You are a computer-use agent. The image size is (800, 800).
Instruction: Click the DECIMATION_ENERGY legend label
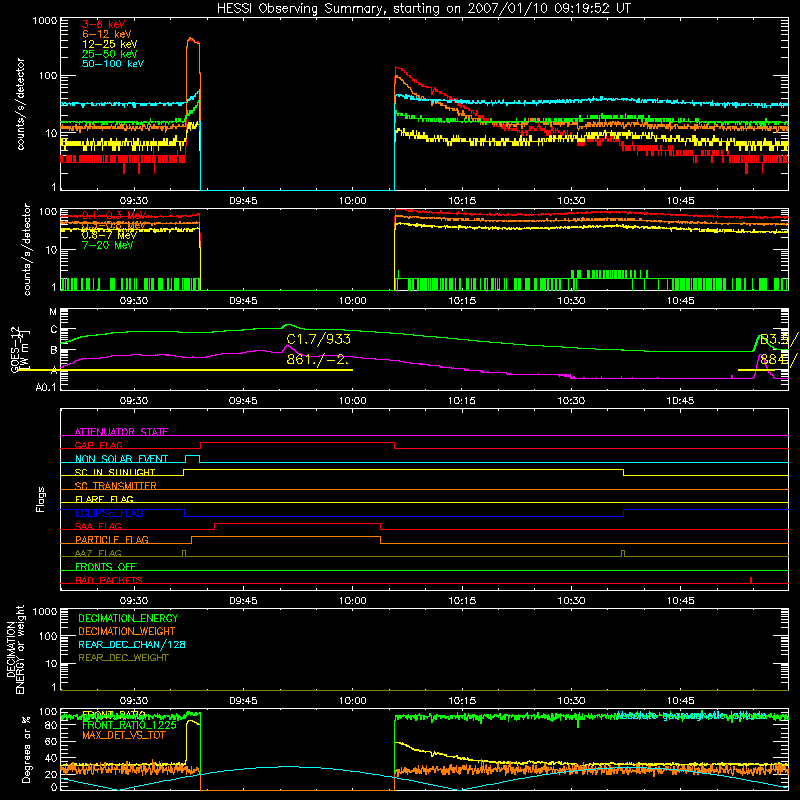pyautogui.click(x=128, y=618)
